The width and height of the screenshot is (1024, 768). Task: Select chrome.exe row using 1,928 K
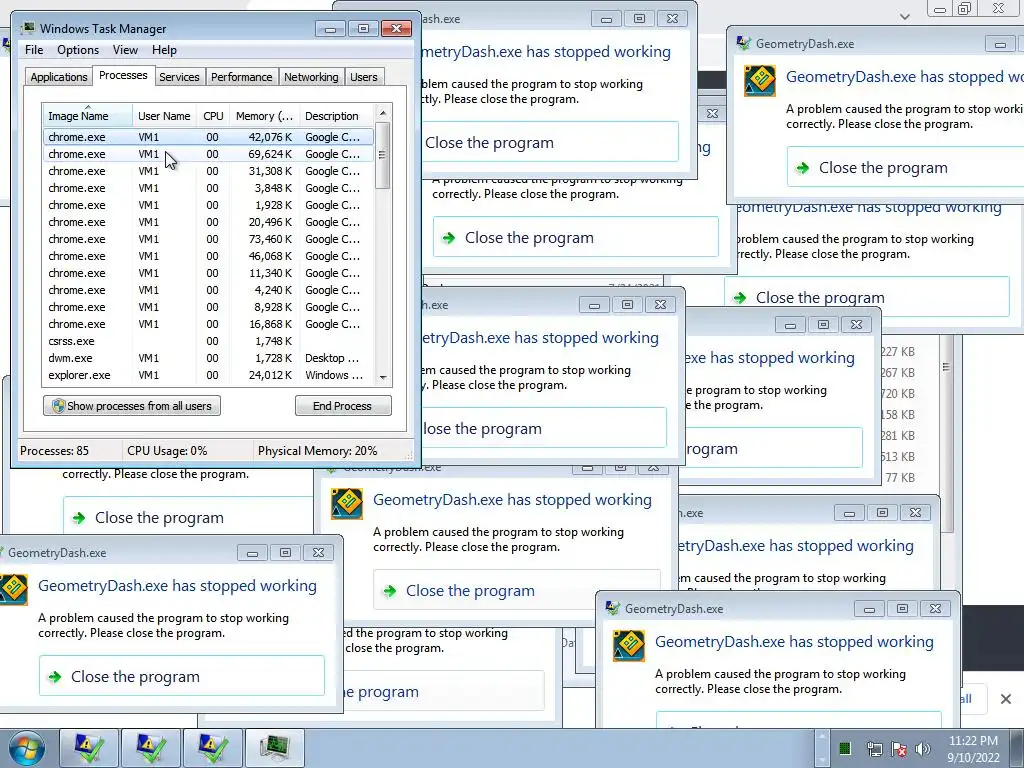click(209, 205)
